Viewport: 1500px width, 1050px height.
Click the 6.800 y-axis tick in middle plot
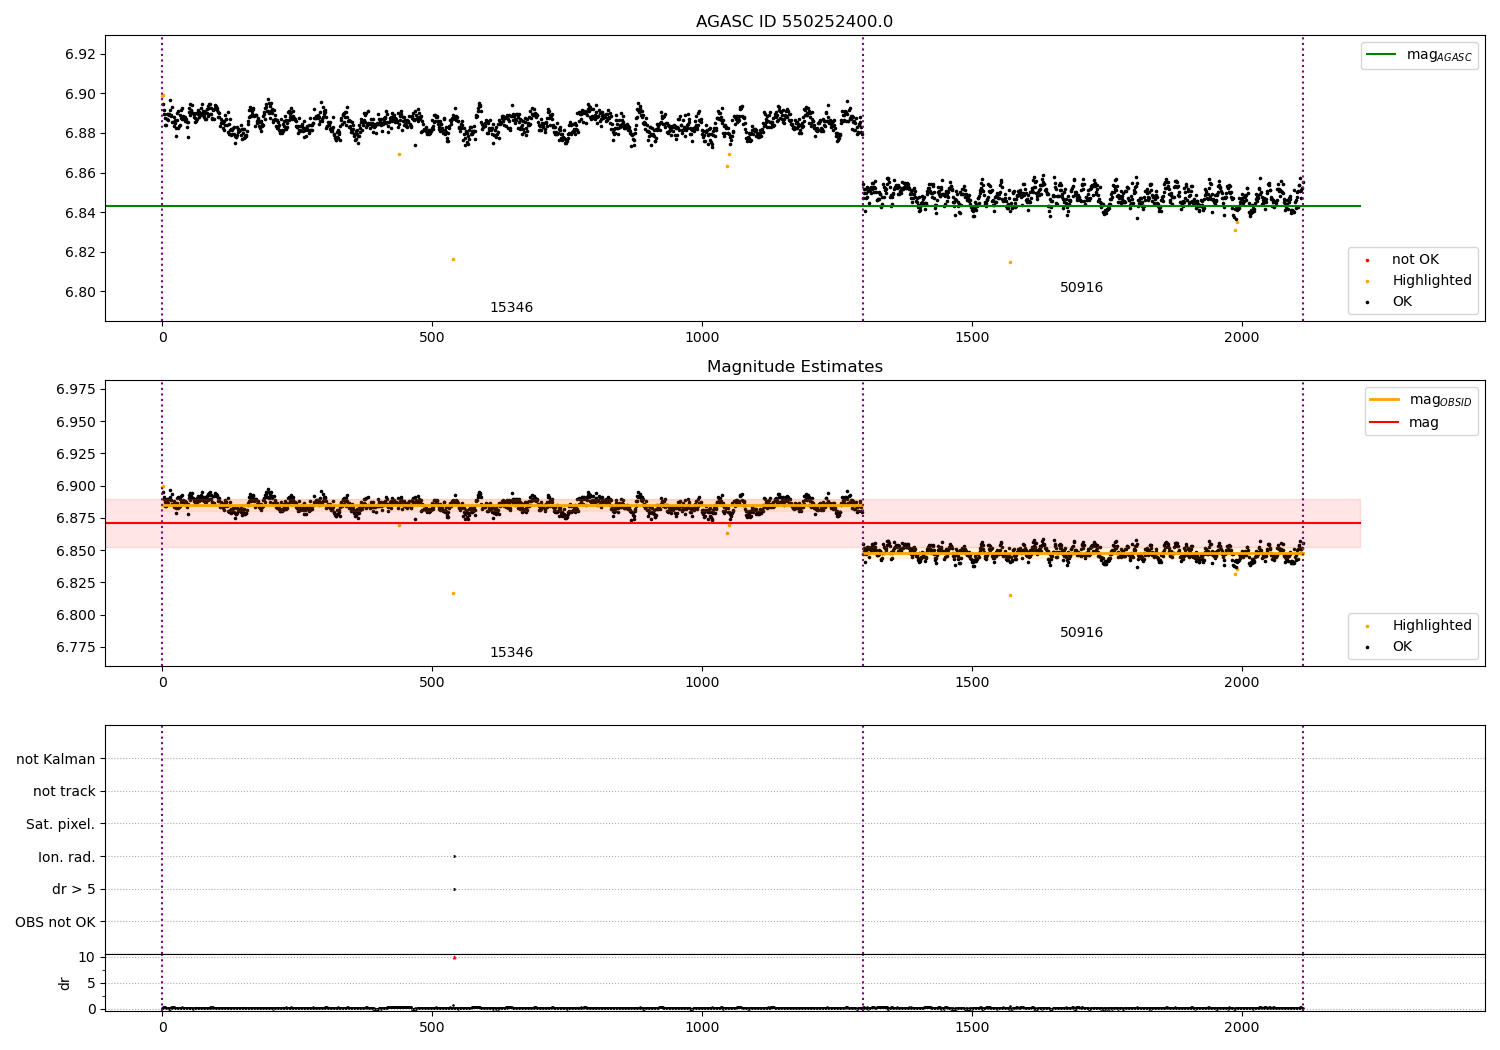pyautogui.click(x=77, y=615)
